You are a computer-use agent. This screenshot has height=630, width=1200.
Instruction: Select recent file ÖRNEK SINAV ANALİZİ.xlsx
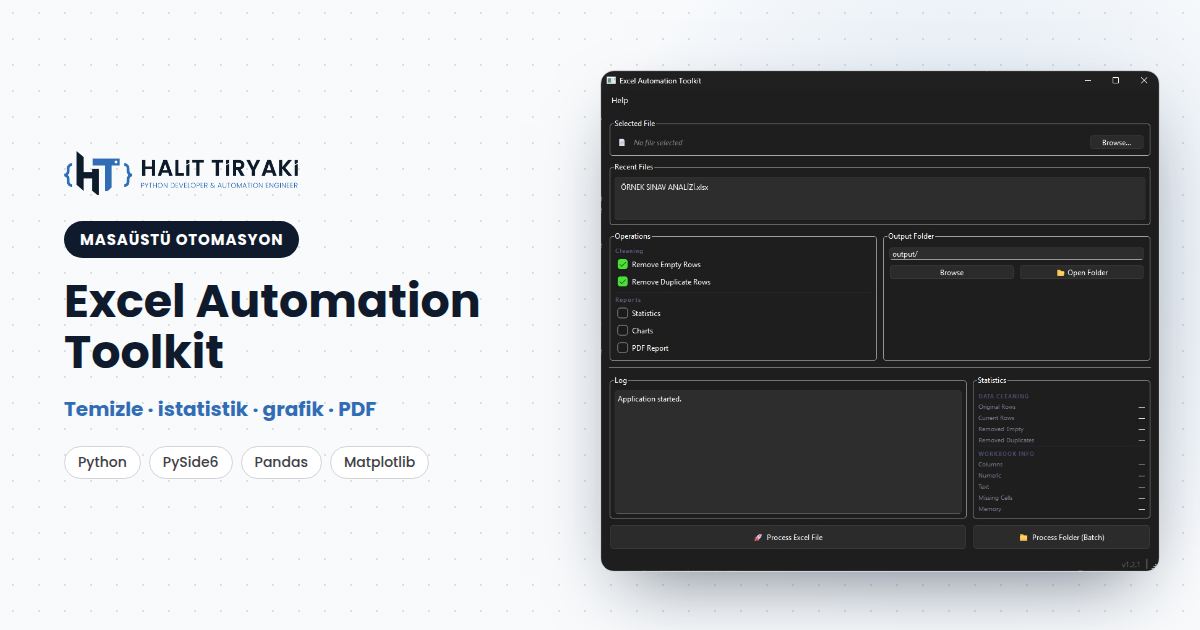pyautogui.click(x=664, y=187)
